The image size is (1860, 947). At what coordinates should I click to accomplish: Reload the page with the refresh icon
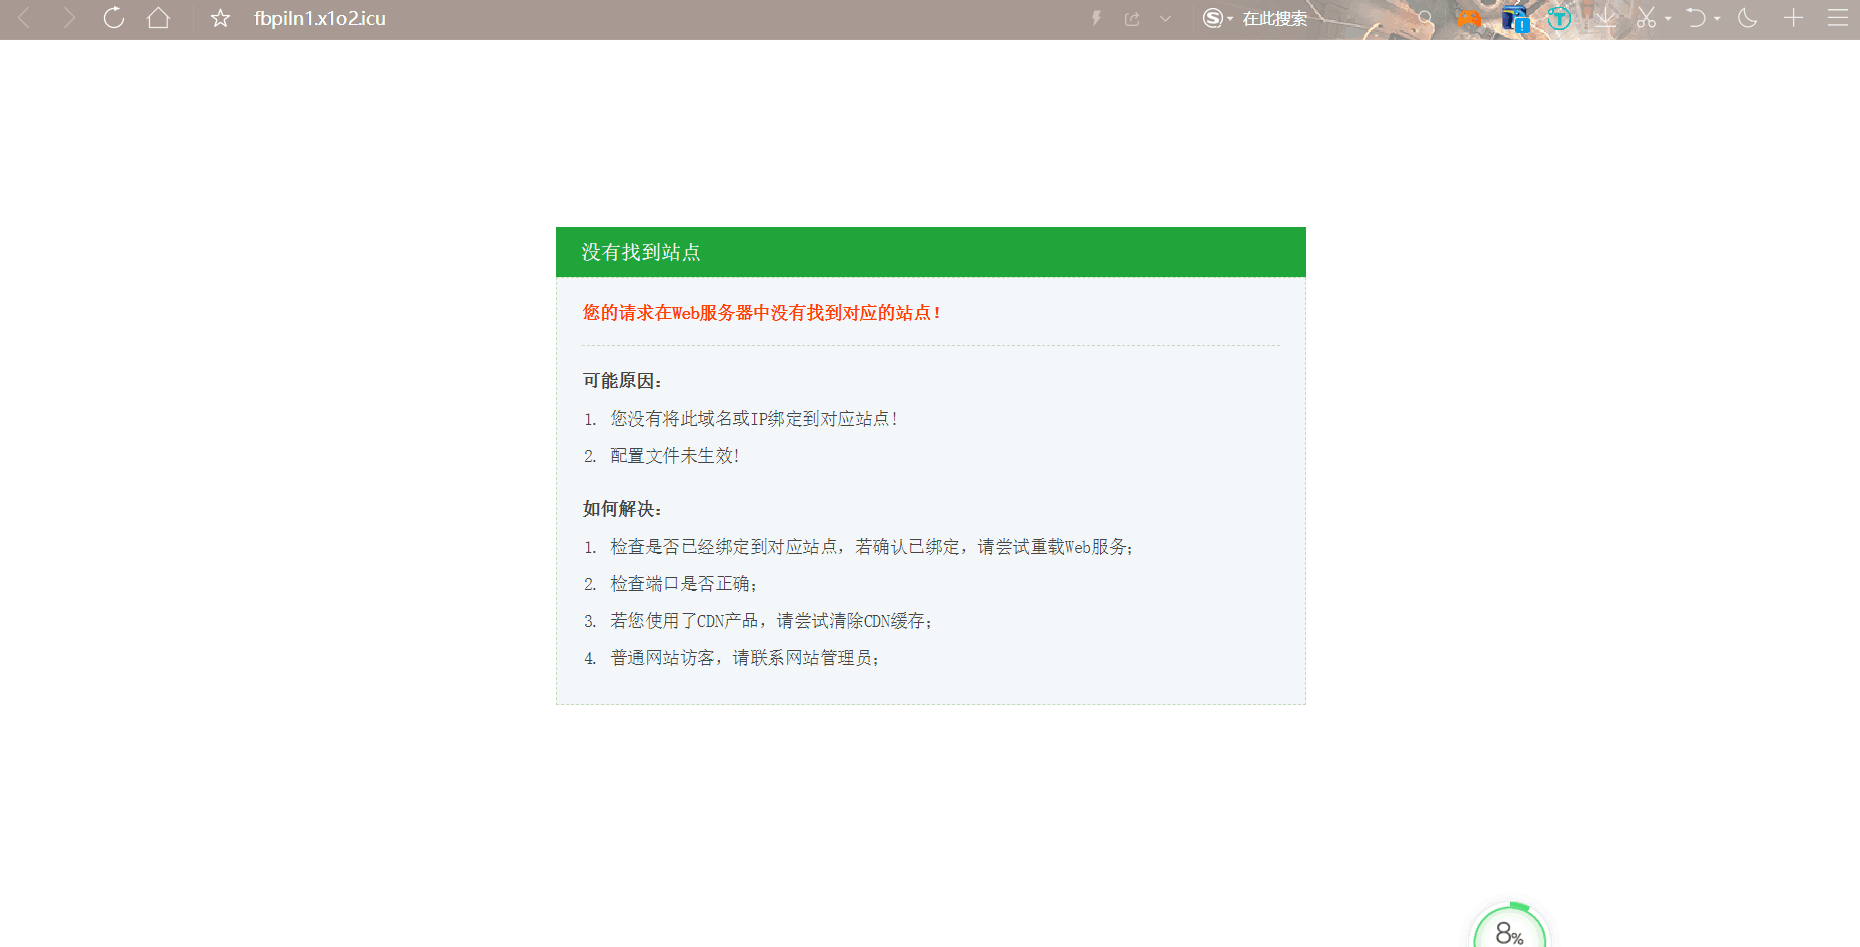coord(114,18)
